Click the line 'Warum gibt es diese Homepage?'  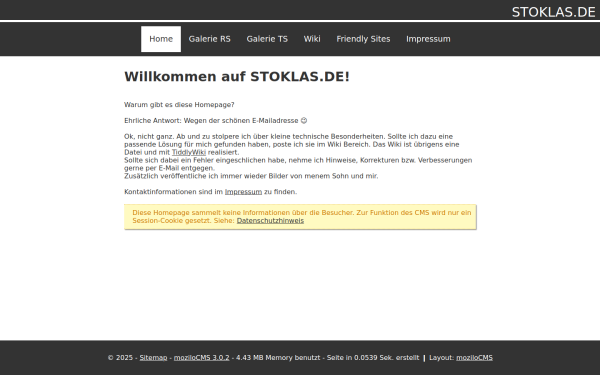point(179,105)
